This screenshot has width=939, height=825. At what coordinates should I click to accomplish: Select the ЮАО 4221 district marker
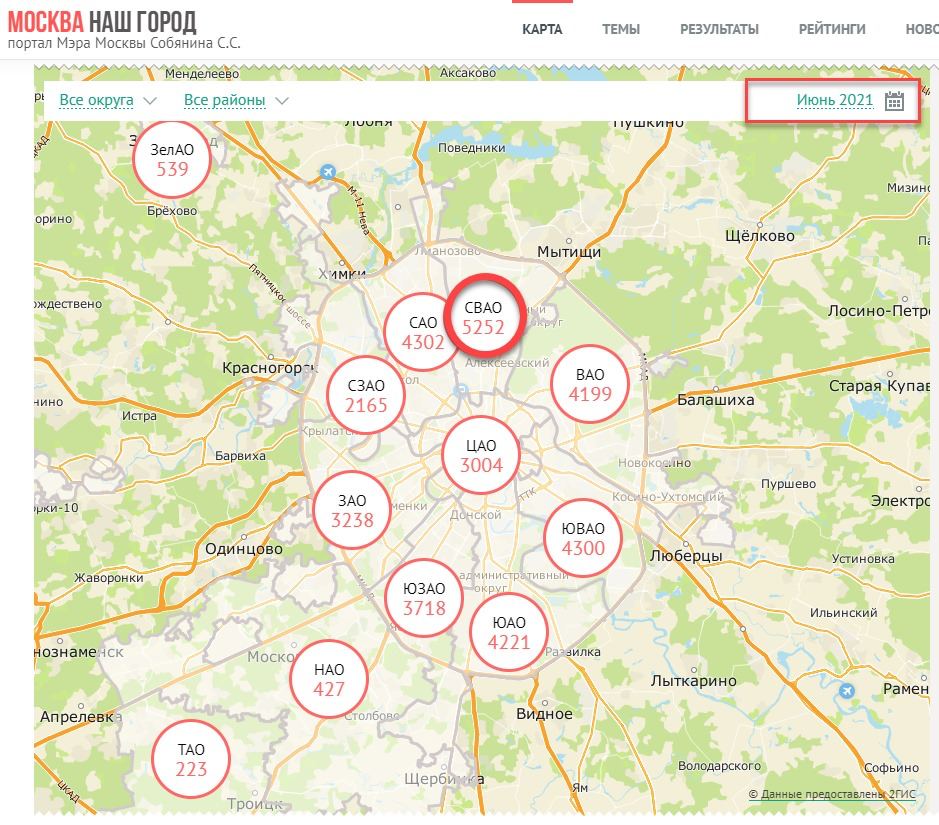[508, 632]
